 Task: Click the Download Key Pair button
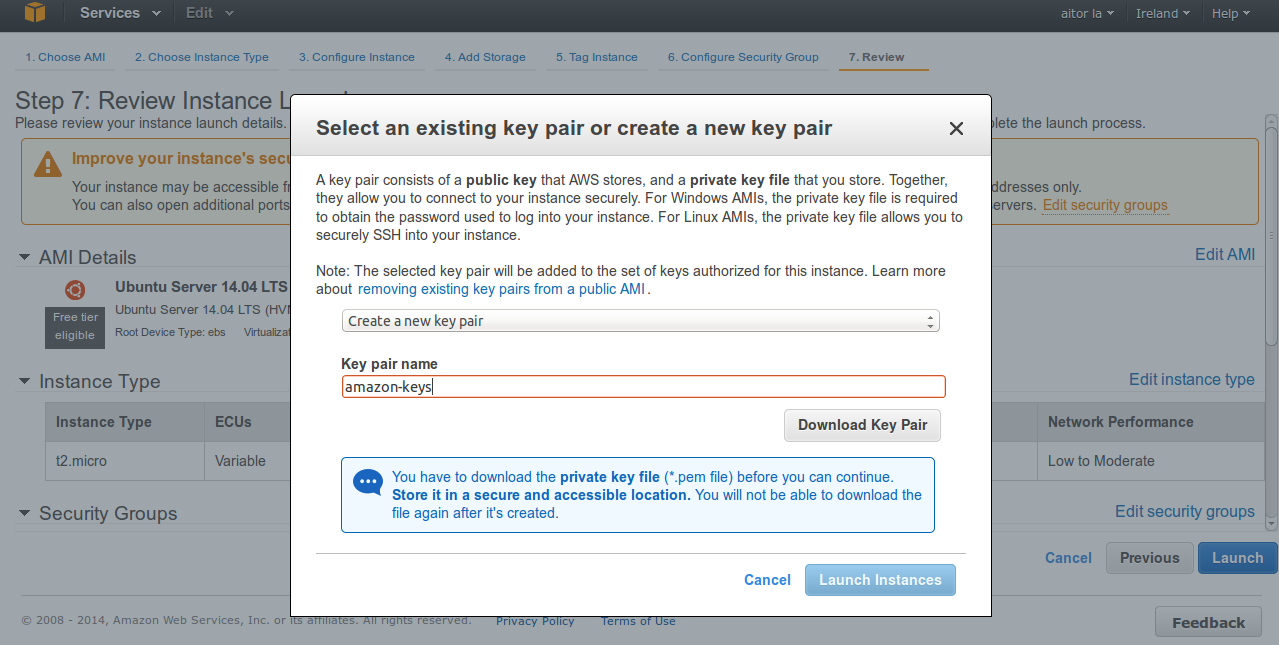862,425
